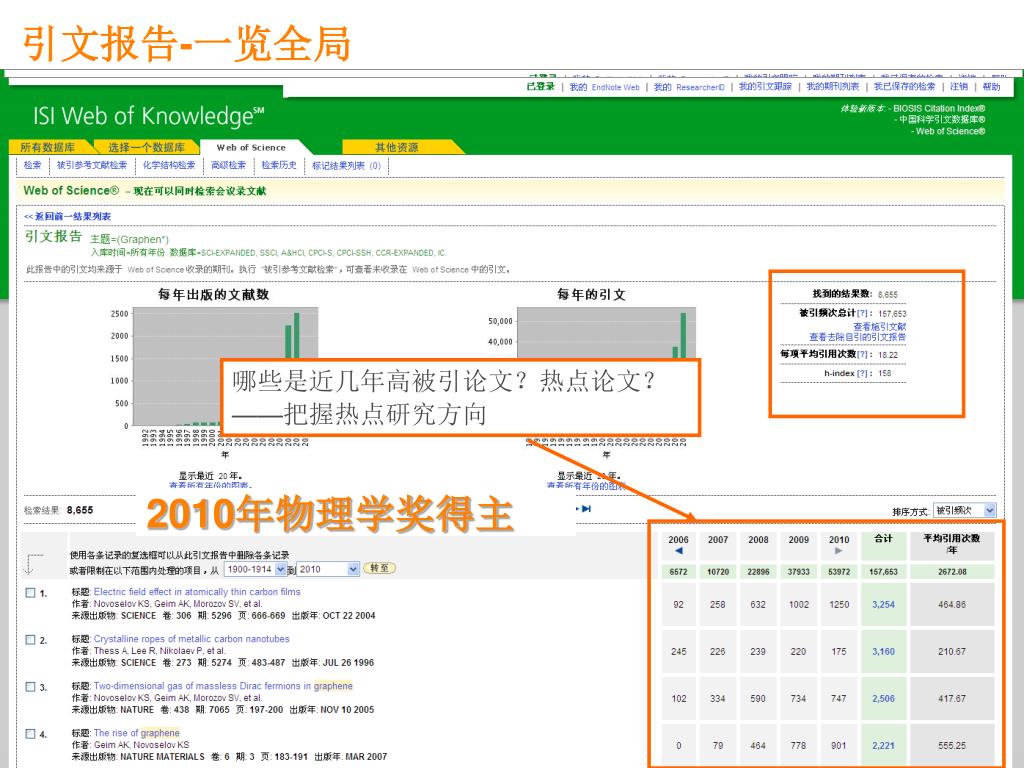Viewport: 1024px width, 768px height.
Task: Select the Web of Science tab
Action: pyautogui.click(x=251, y=147)
